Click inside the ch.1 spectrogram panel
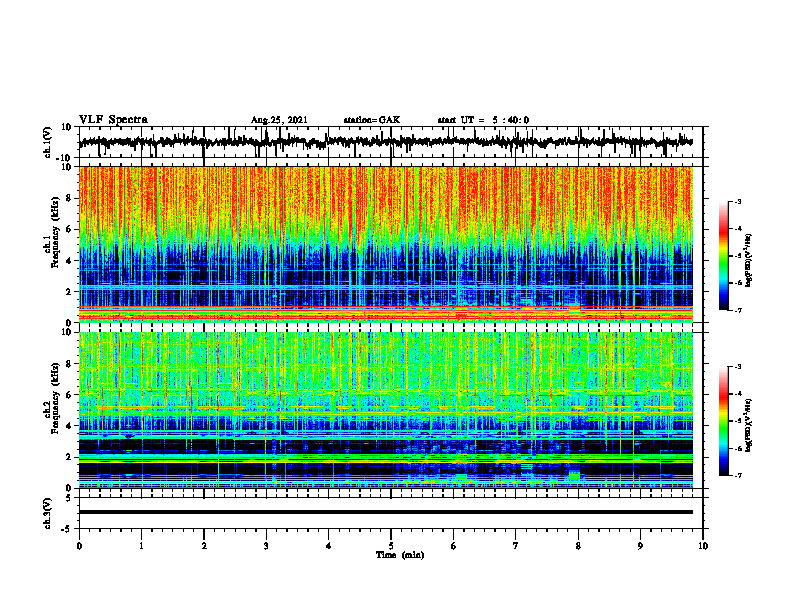The height and width of the screenshot is (612, 792). click(x=386, y=244)
